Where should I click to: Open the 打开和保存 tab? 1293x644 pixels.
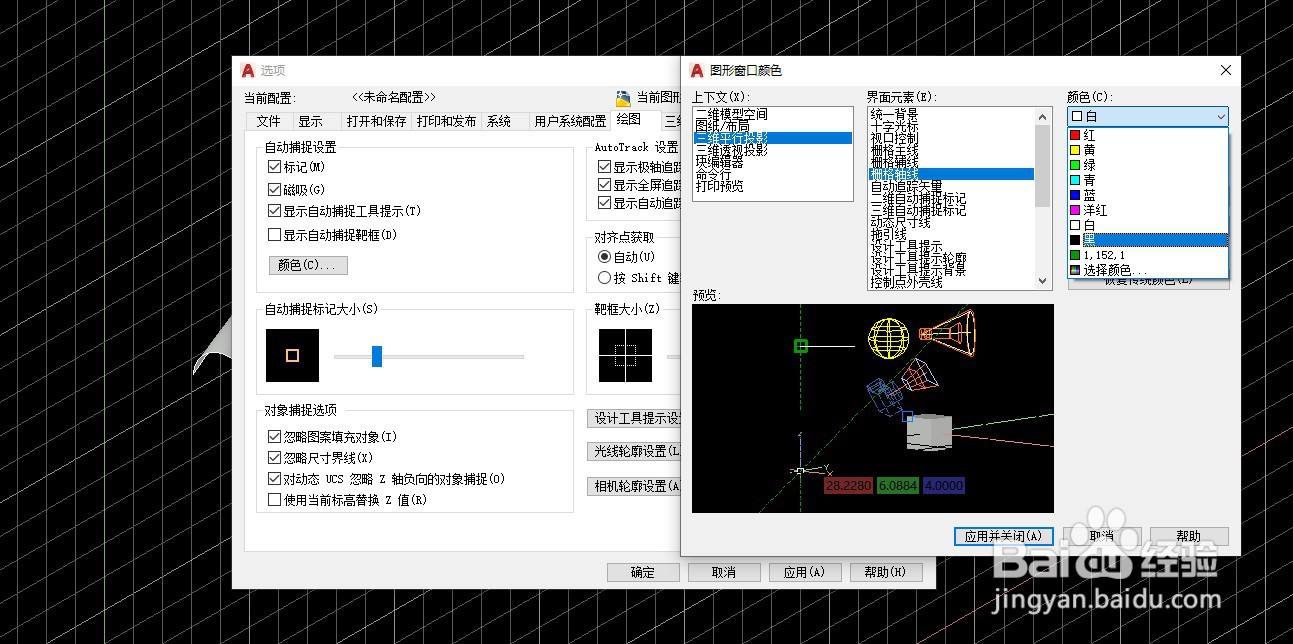(376, 121)
